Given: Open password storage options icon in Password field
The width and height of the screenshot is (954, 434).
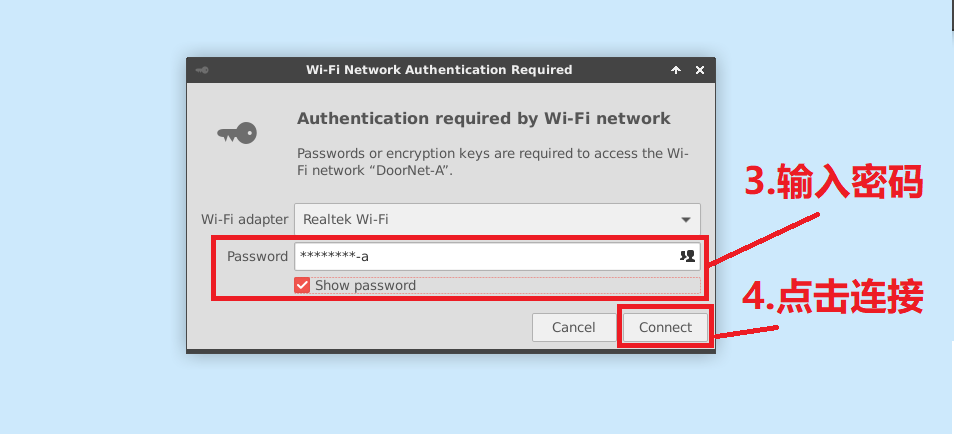Looking at the screenshot, I should click(x=687, y=256).
